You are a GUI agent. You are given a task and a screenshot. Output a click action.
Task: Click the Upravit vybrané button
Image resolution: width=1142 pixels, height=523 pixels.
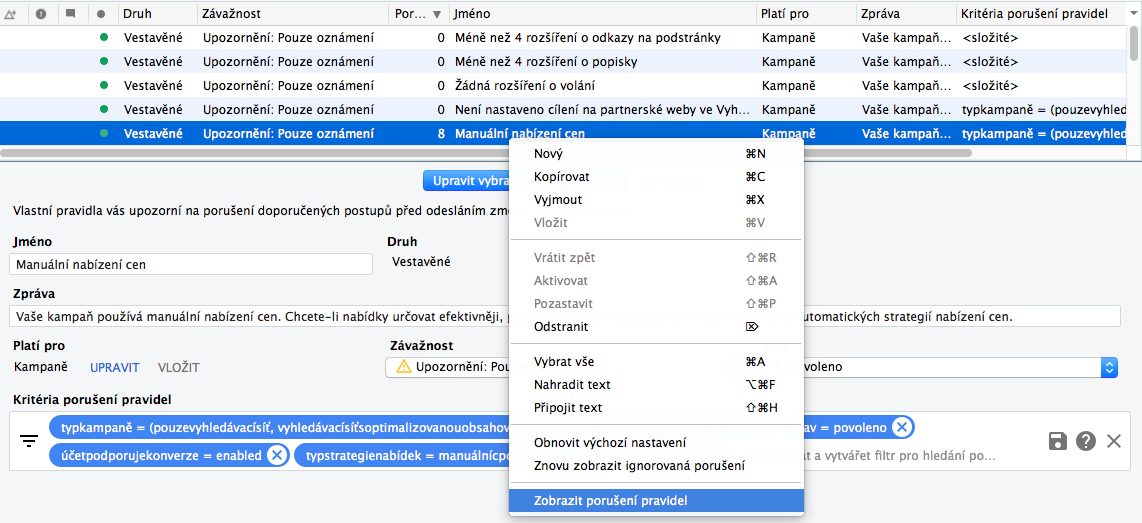point(466,181)
